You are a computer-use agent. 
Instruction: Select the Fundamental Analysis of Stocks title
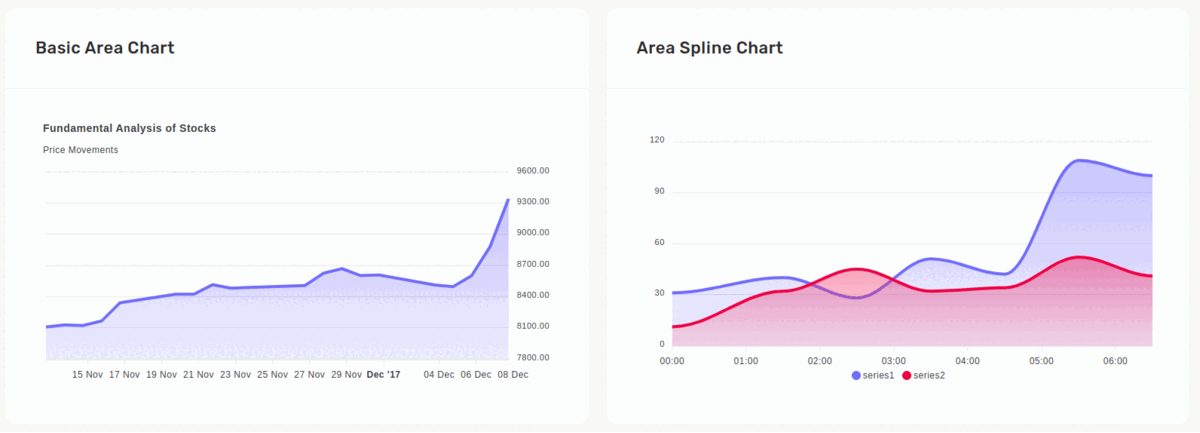point(129,128)
